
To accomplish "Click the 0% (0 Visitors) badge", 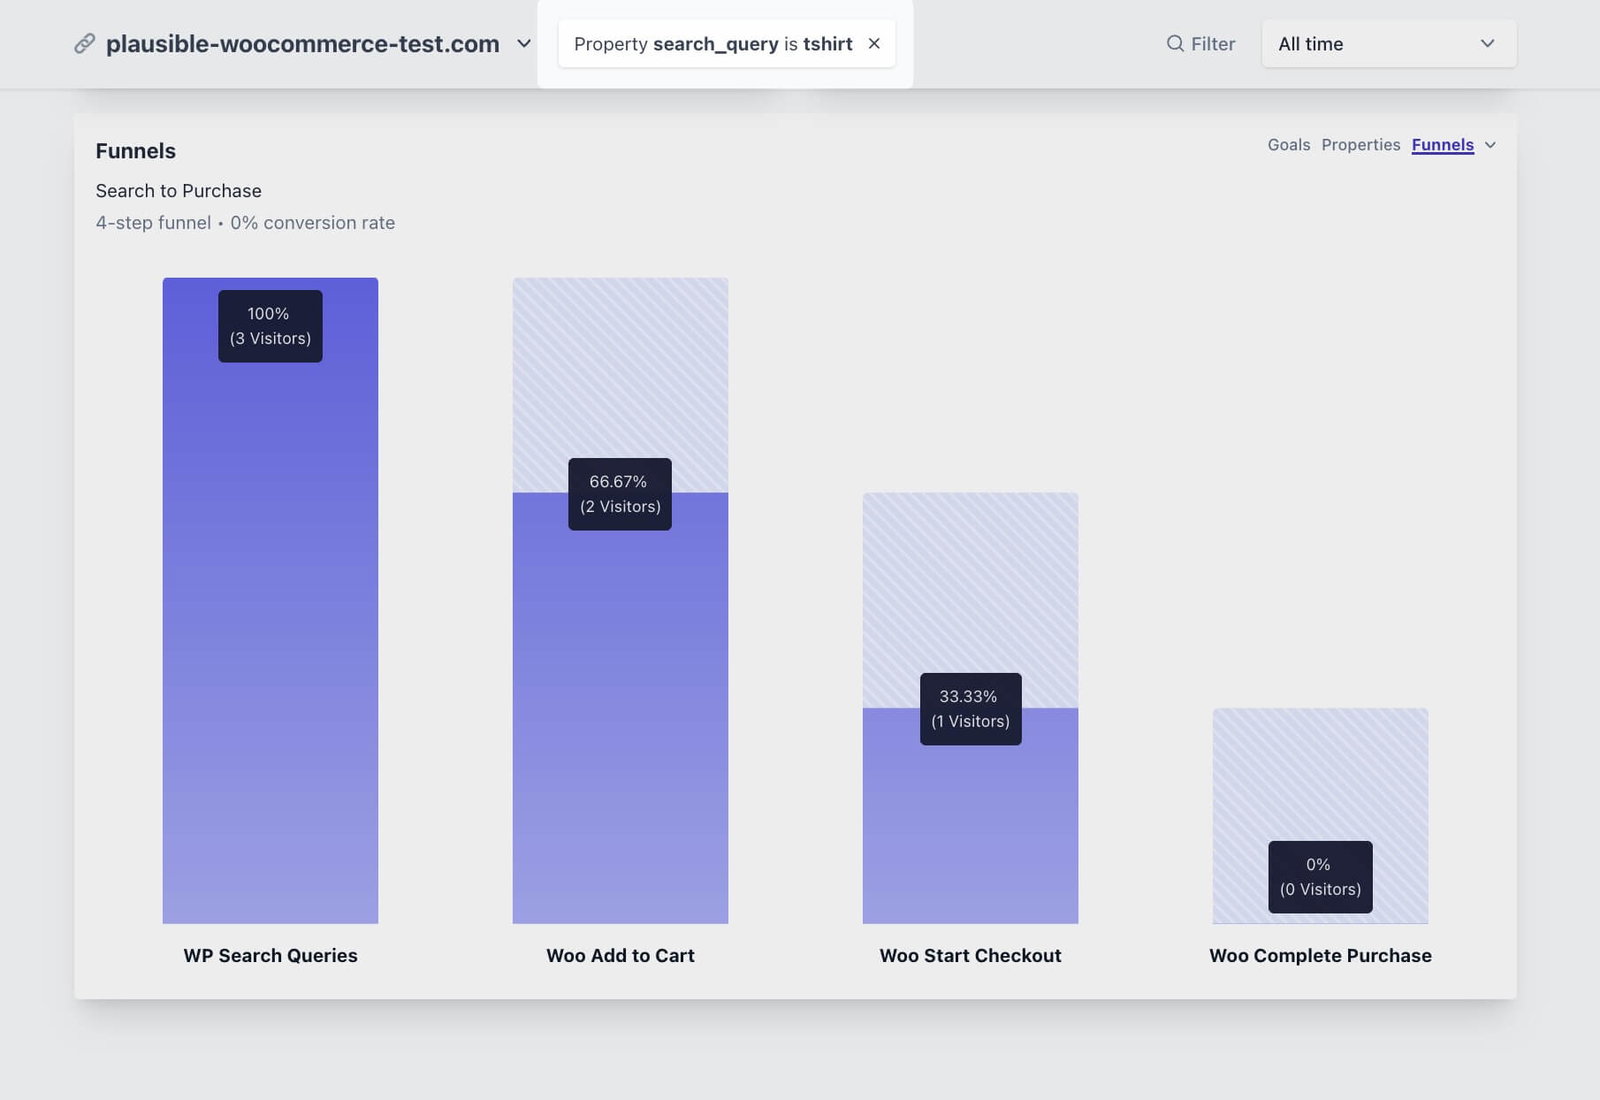I will [x=1320, y=876].
